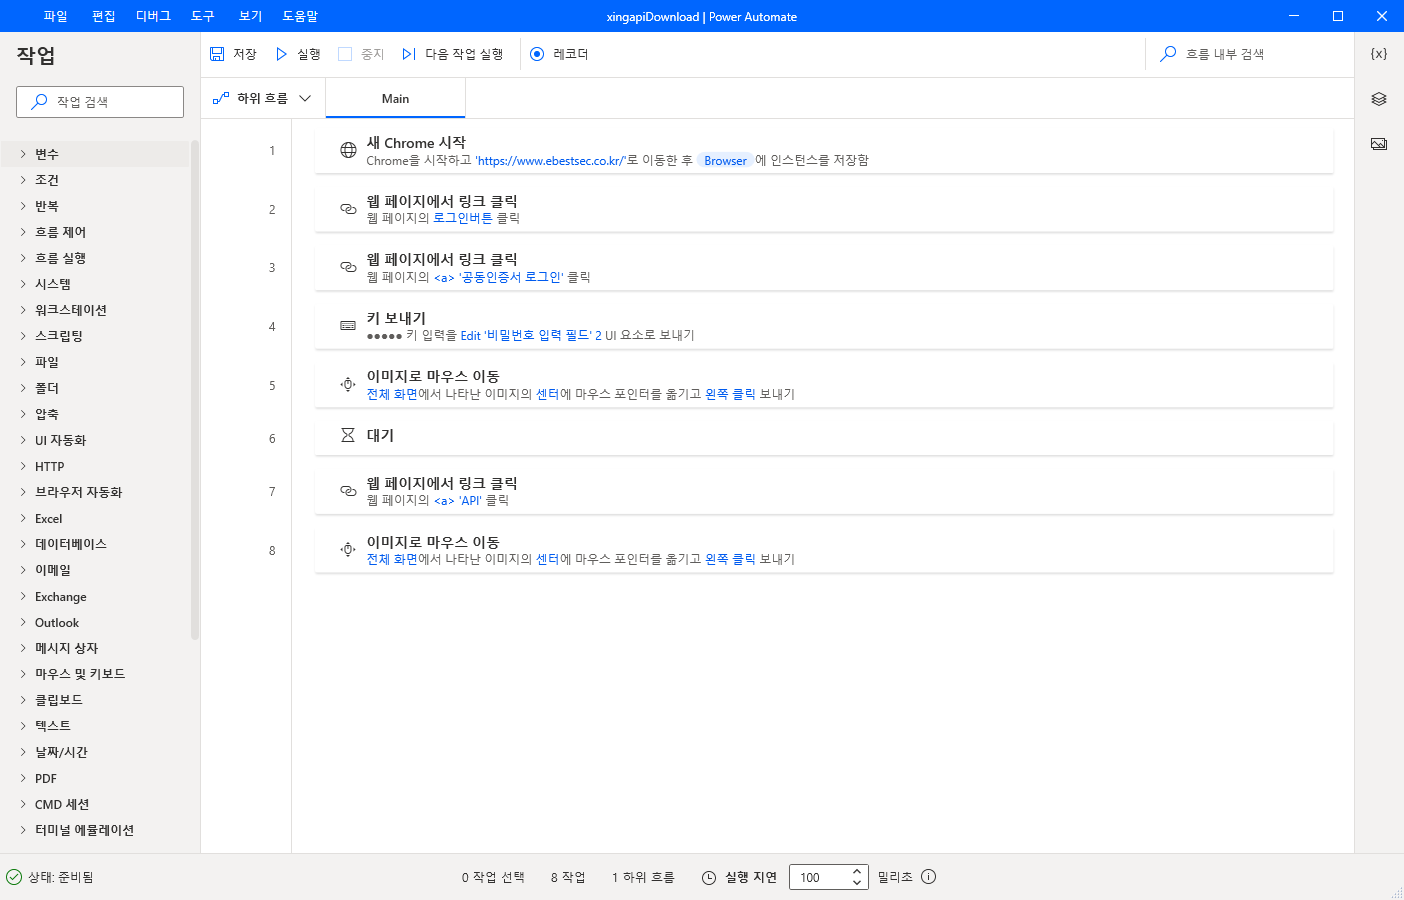Expand the Excel action group
This screenshot has height=900, width=1404.
pos(23,518)
